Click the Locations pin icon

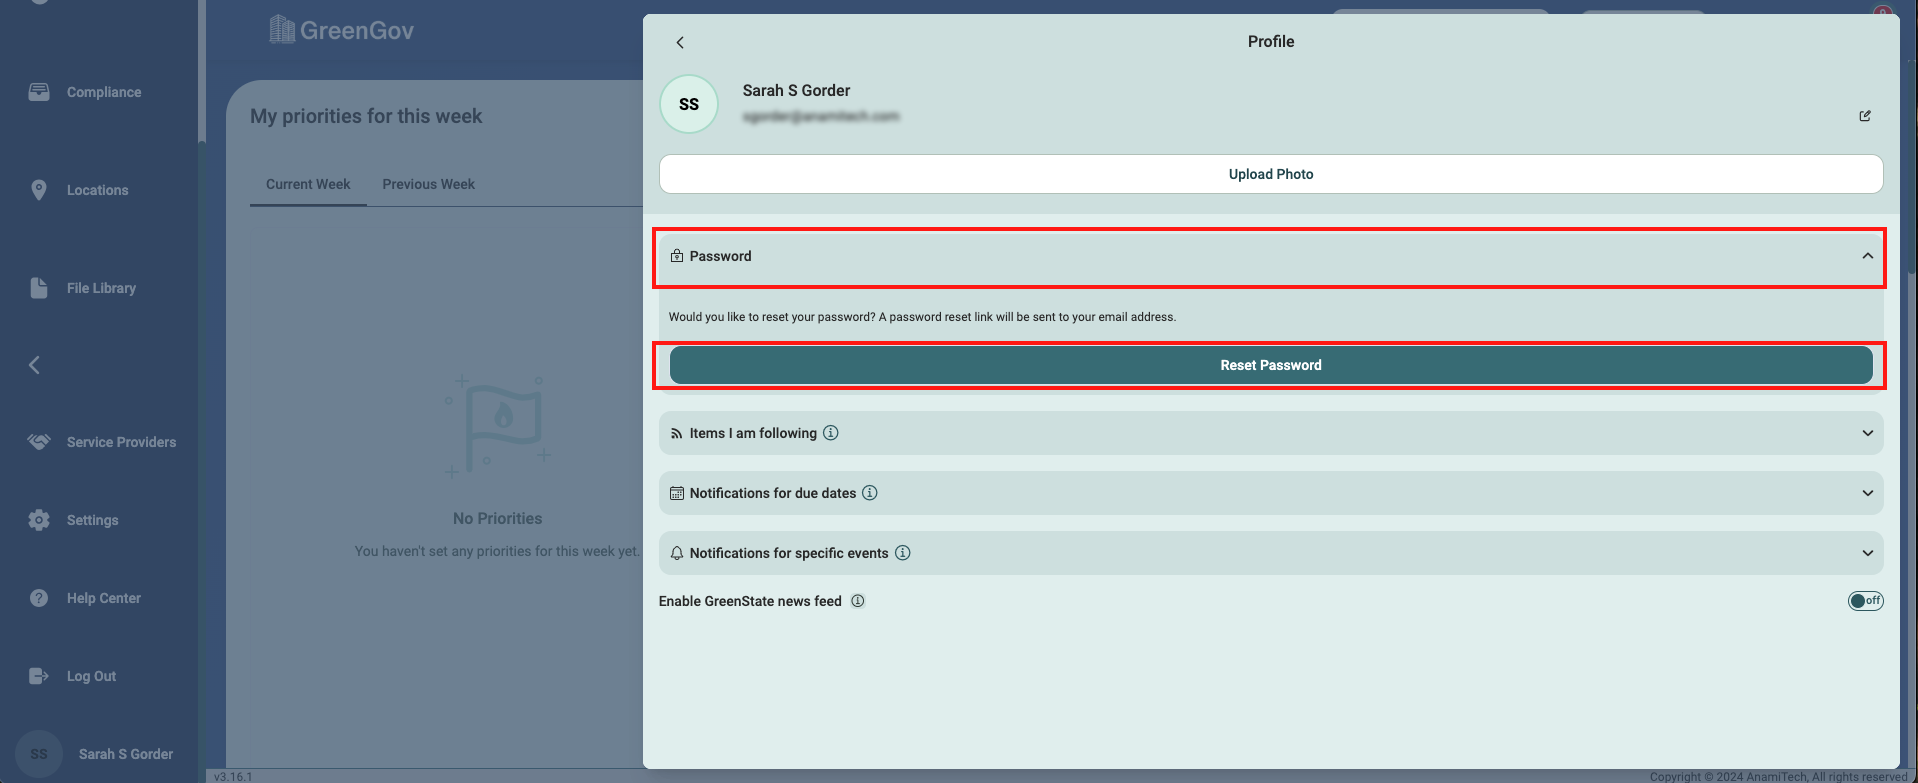click(39, 190)
